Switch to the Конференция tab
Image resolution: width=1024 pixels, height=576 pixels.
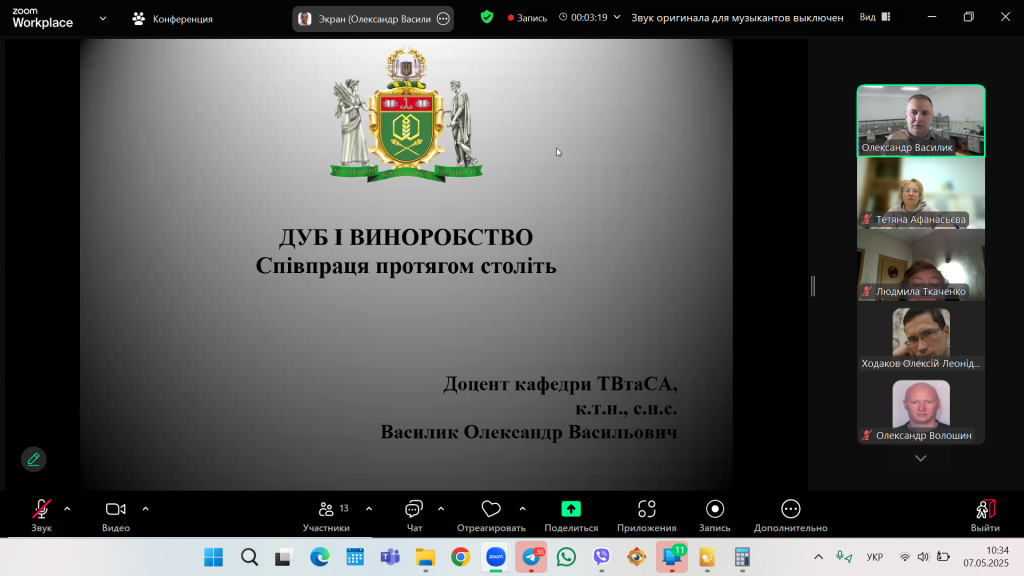tap(172, 19)
